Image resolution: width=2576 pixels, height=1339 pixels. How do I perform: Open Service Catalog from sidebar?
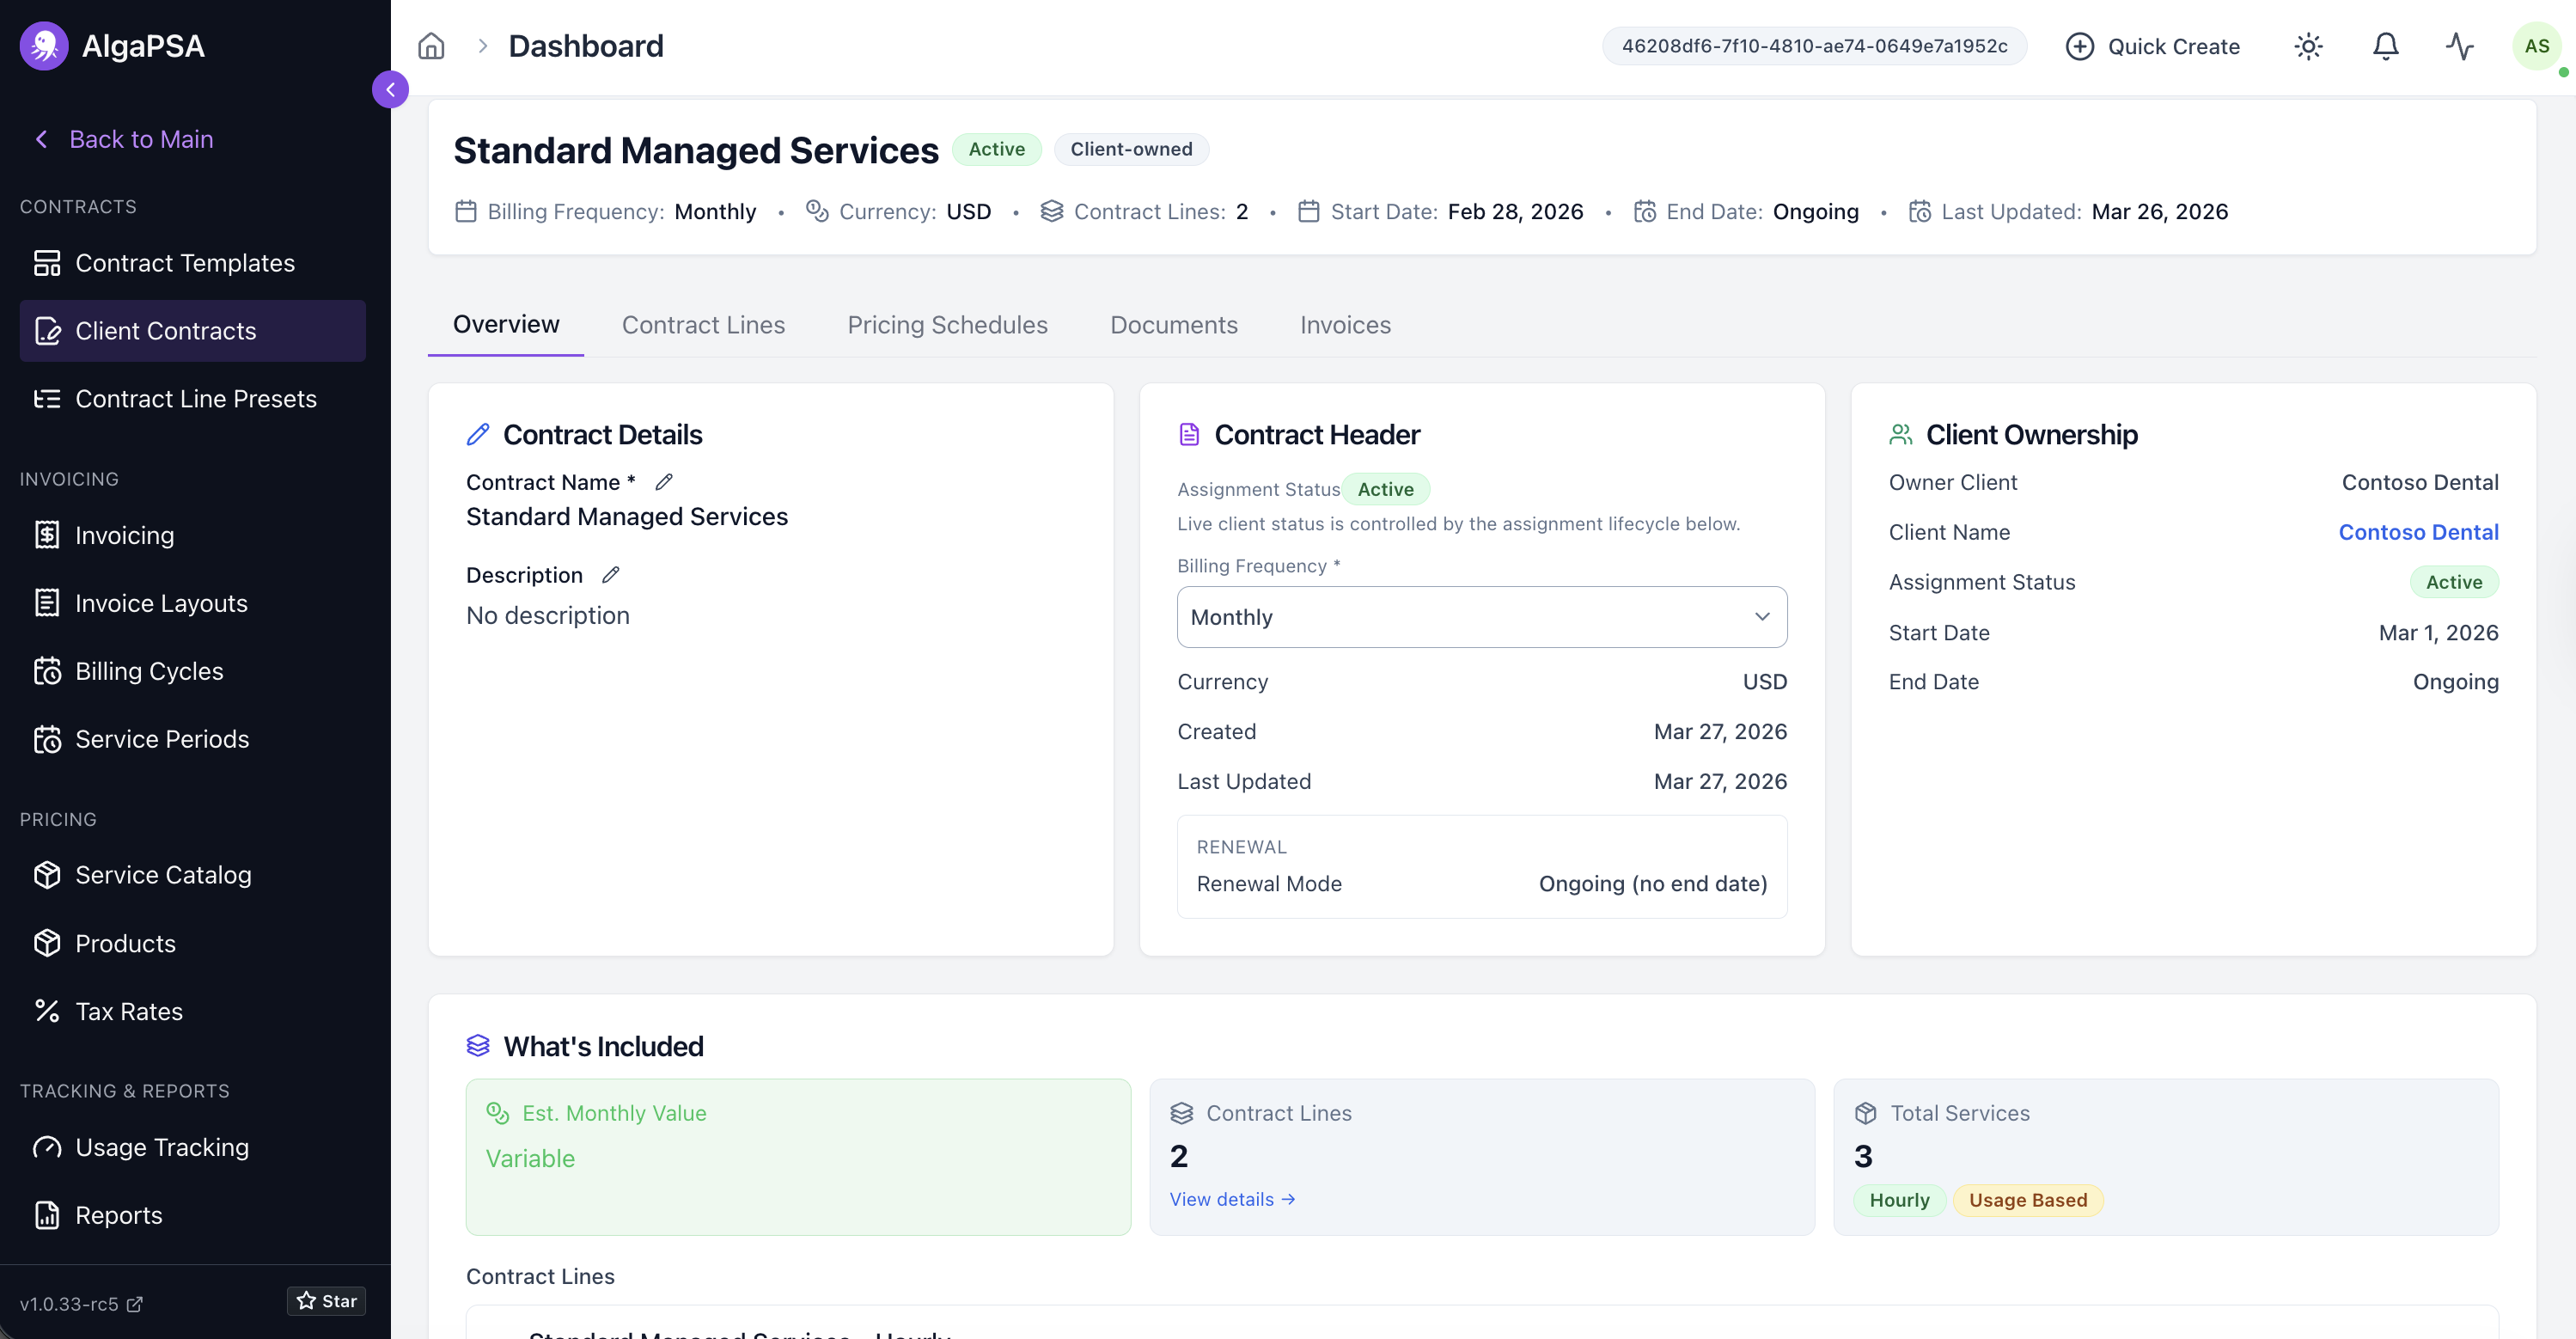(x=163, y=875)
